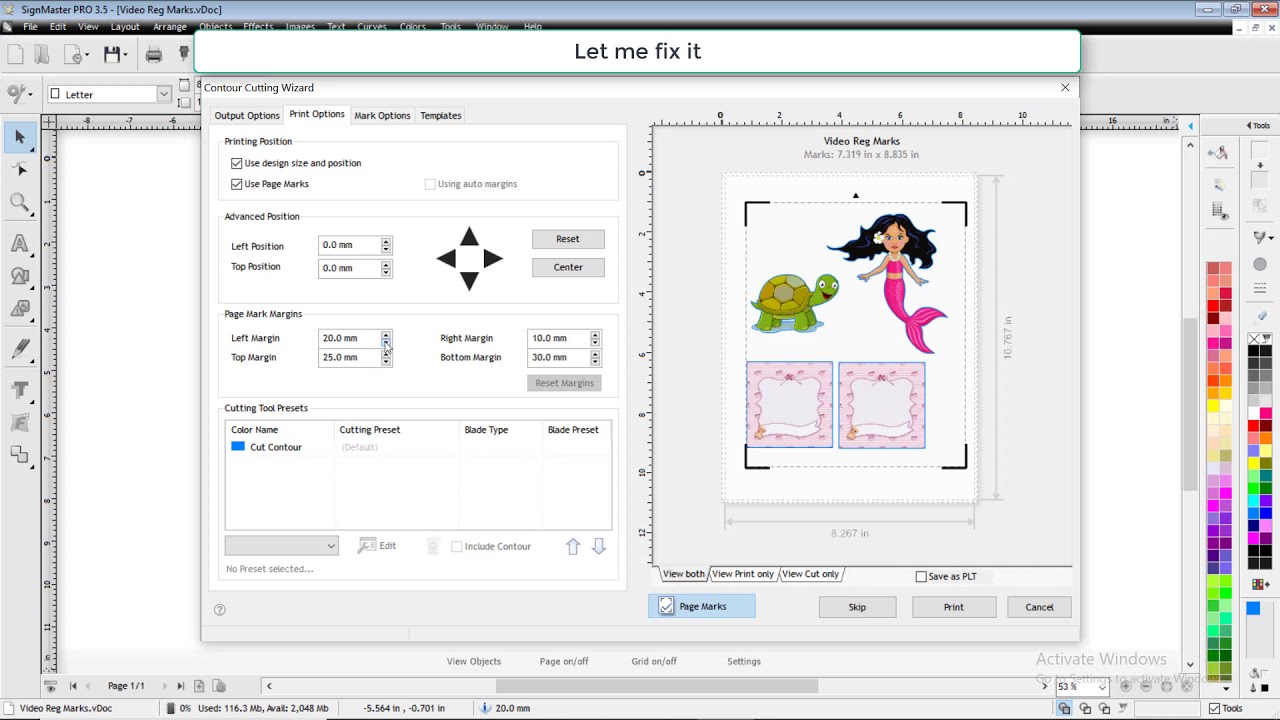The image size is (1280, 720).
Task: Open the wrench settings tool
Action: click(x=17, y=94)
